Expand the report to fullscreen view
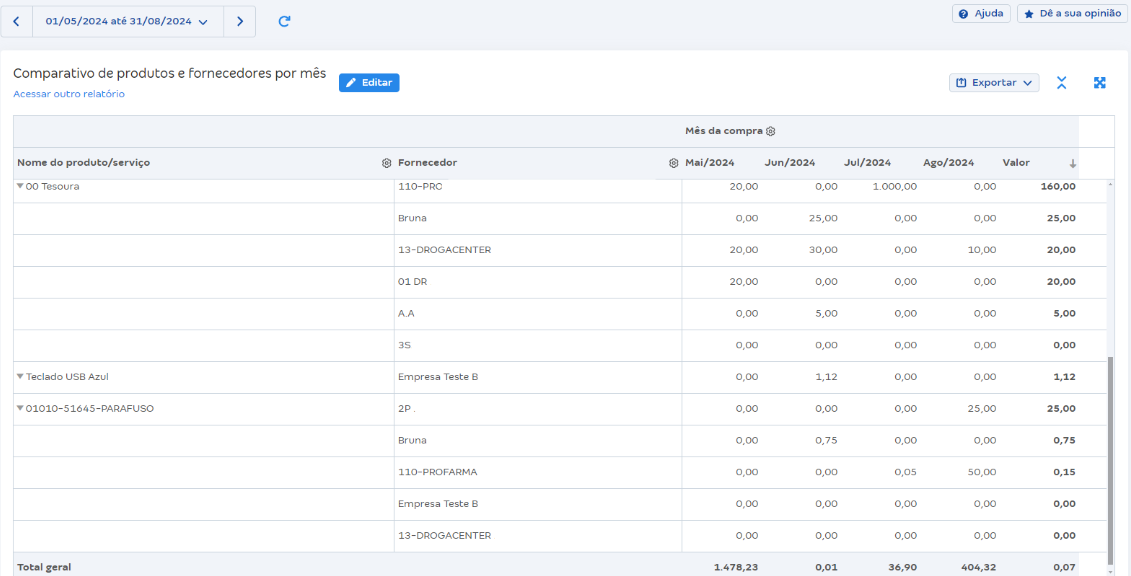This screenshot has width=1131, height=576. tap(1100, 83)
